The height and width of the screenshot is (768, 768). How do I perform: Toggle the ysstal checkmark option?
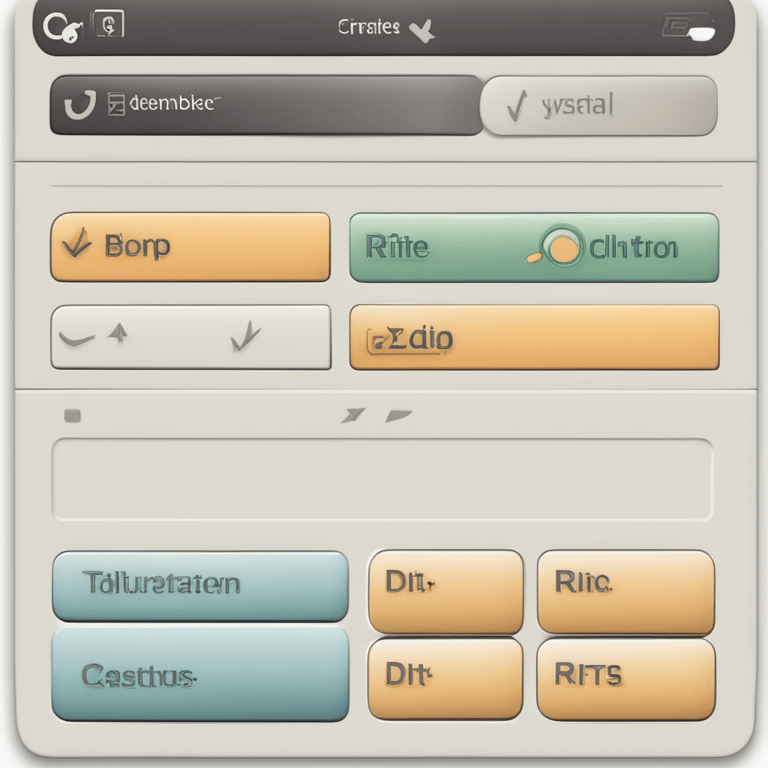pos(517,105)
